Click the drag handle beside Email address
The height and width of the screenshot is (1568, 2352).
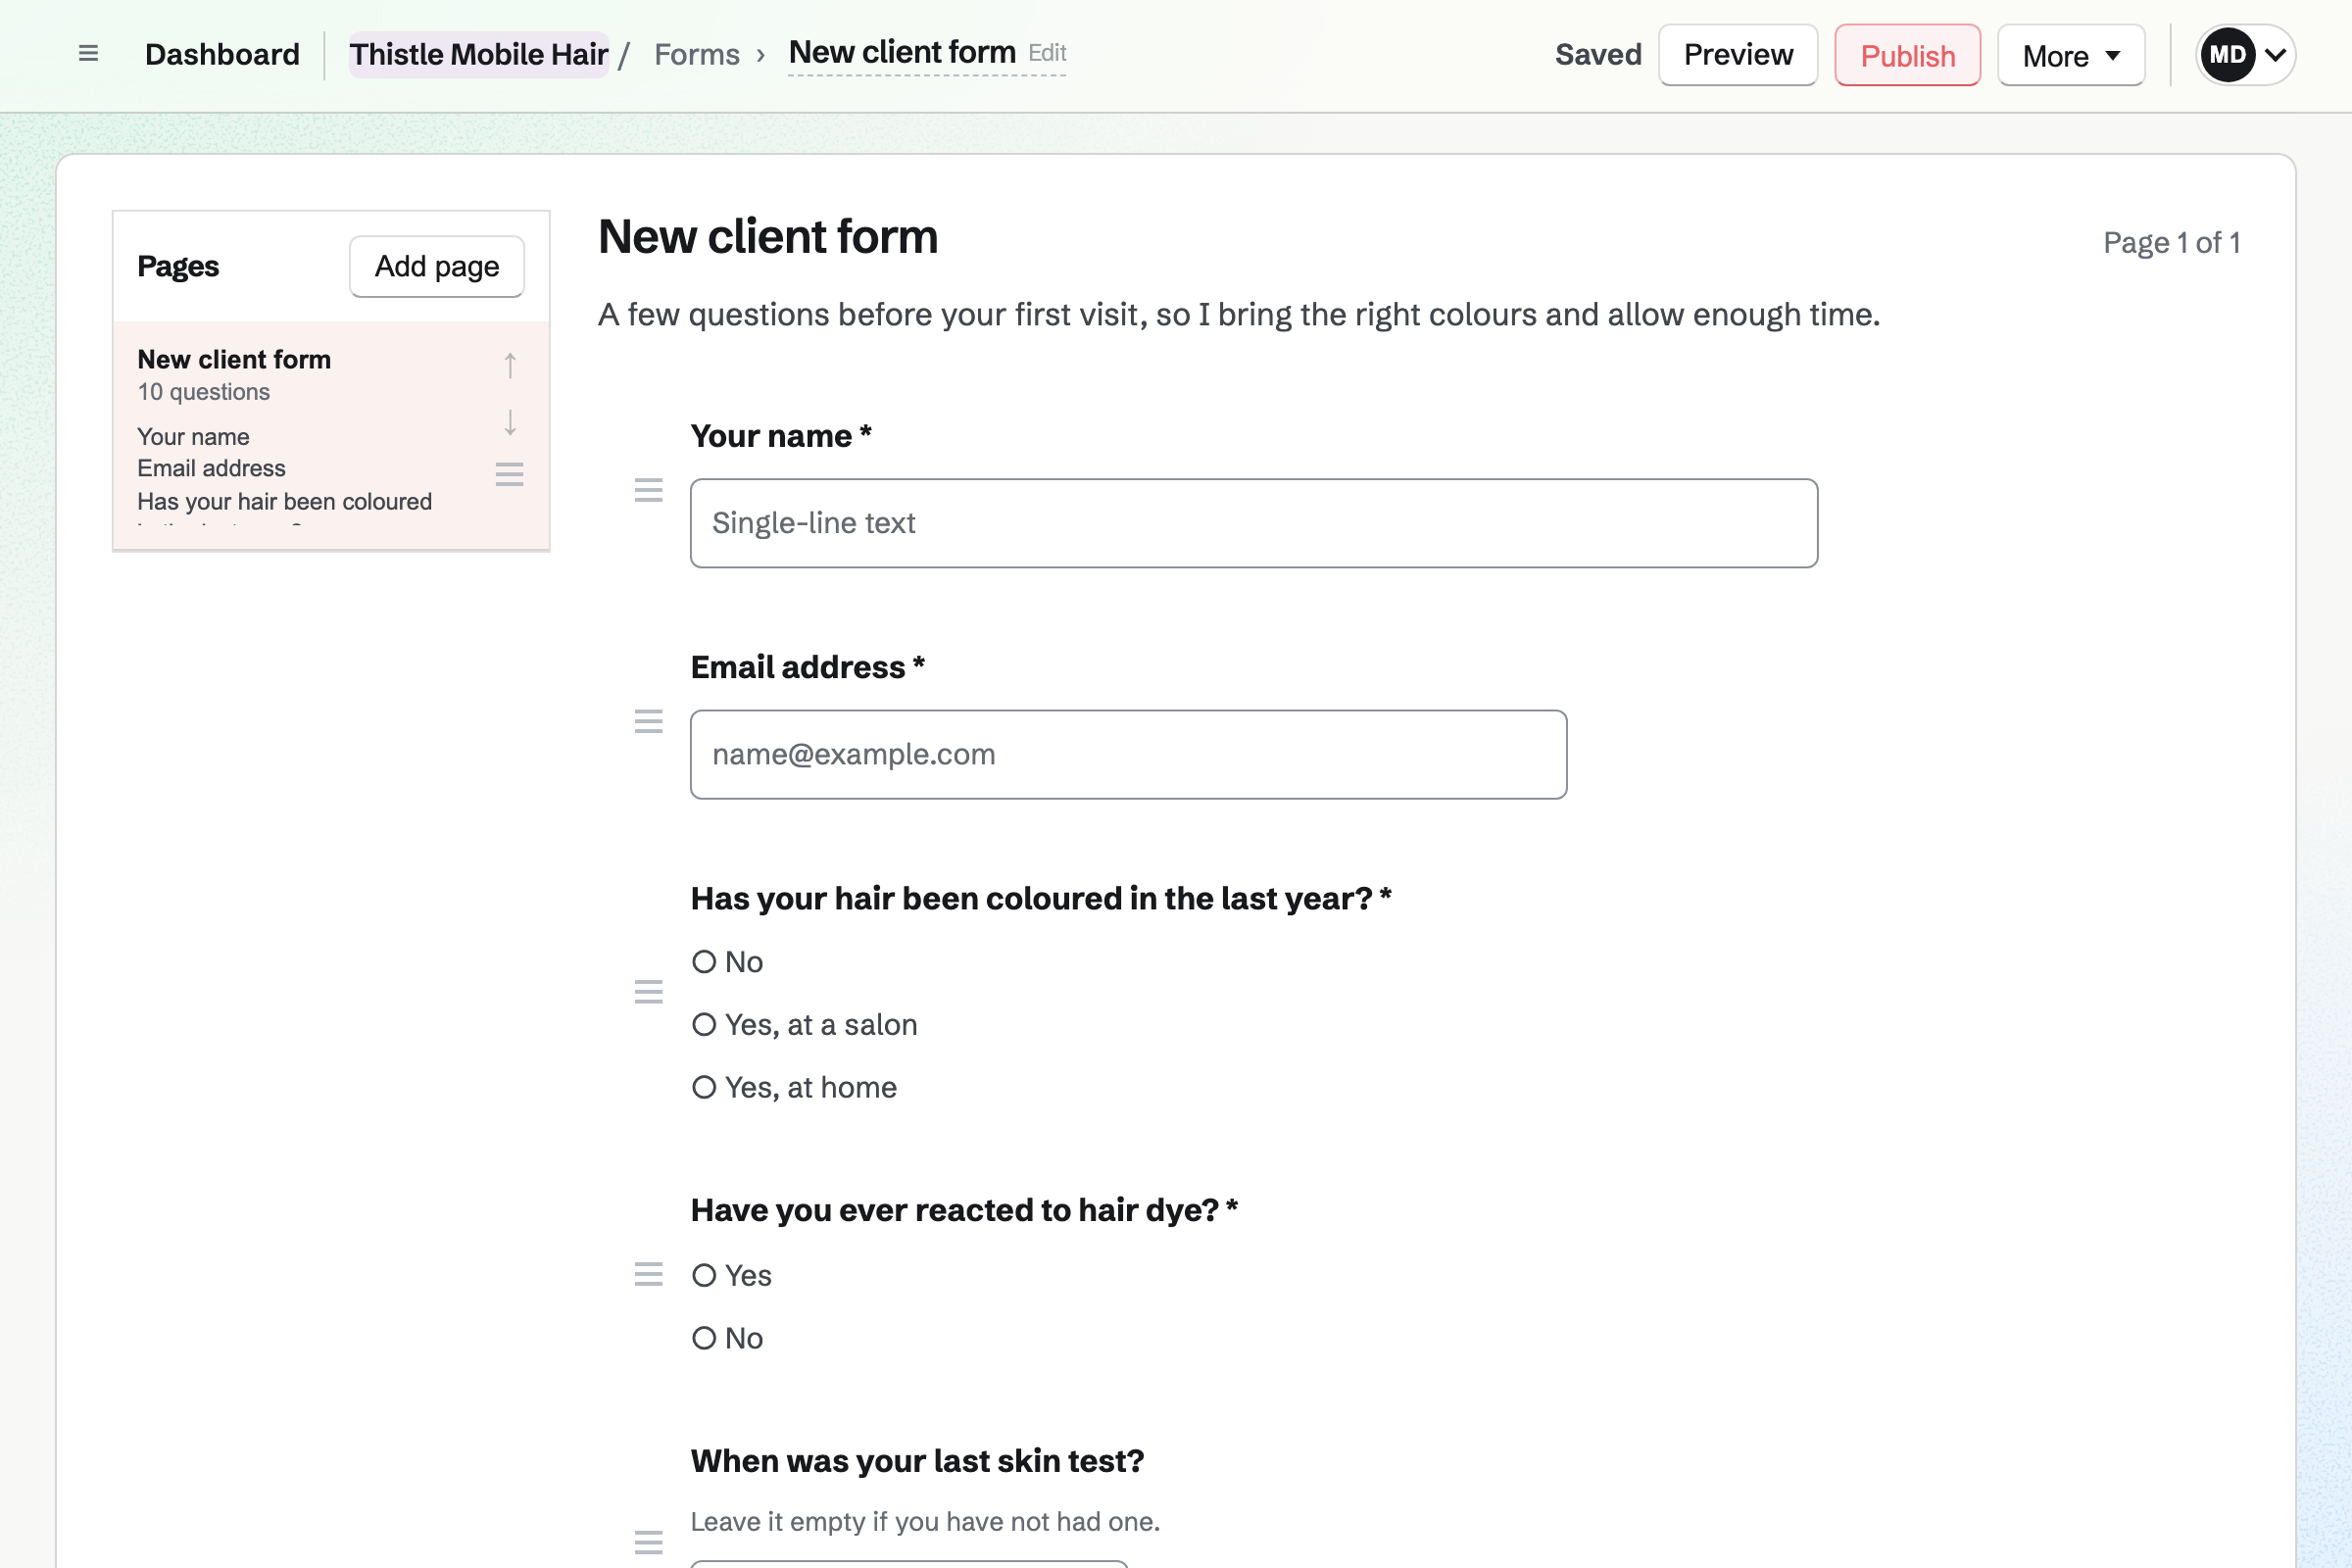tap(648, 721)
